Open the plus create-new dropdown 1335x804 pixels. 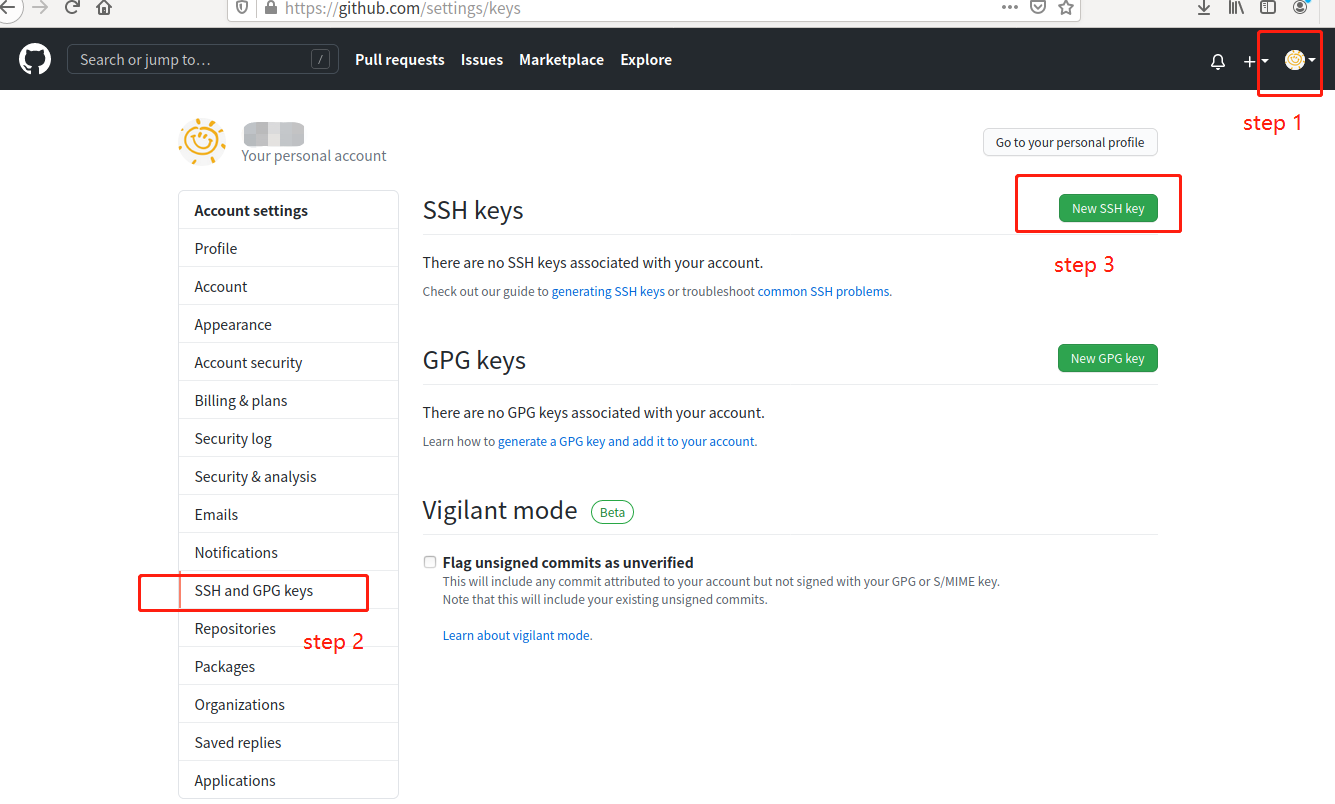point(1256,61)
